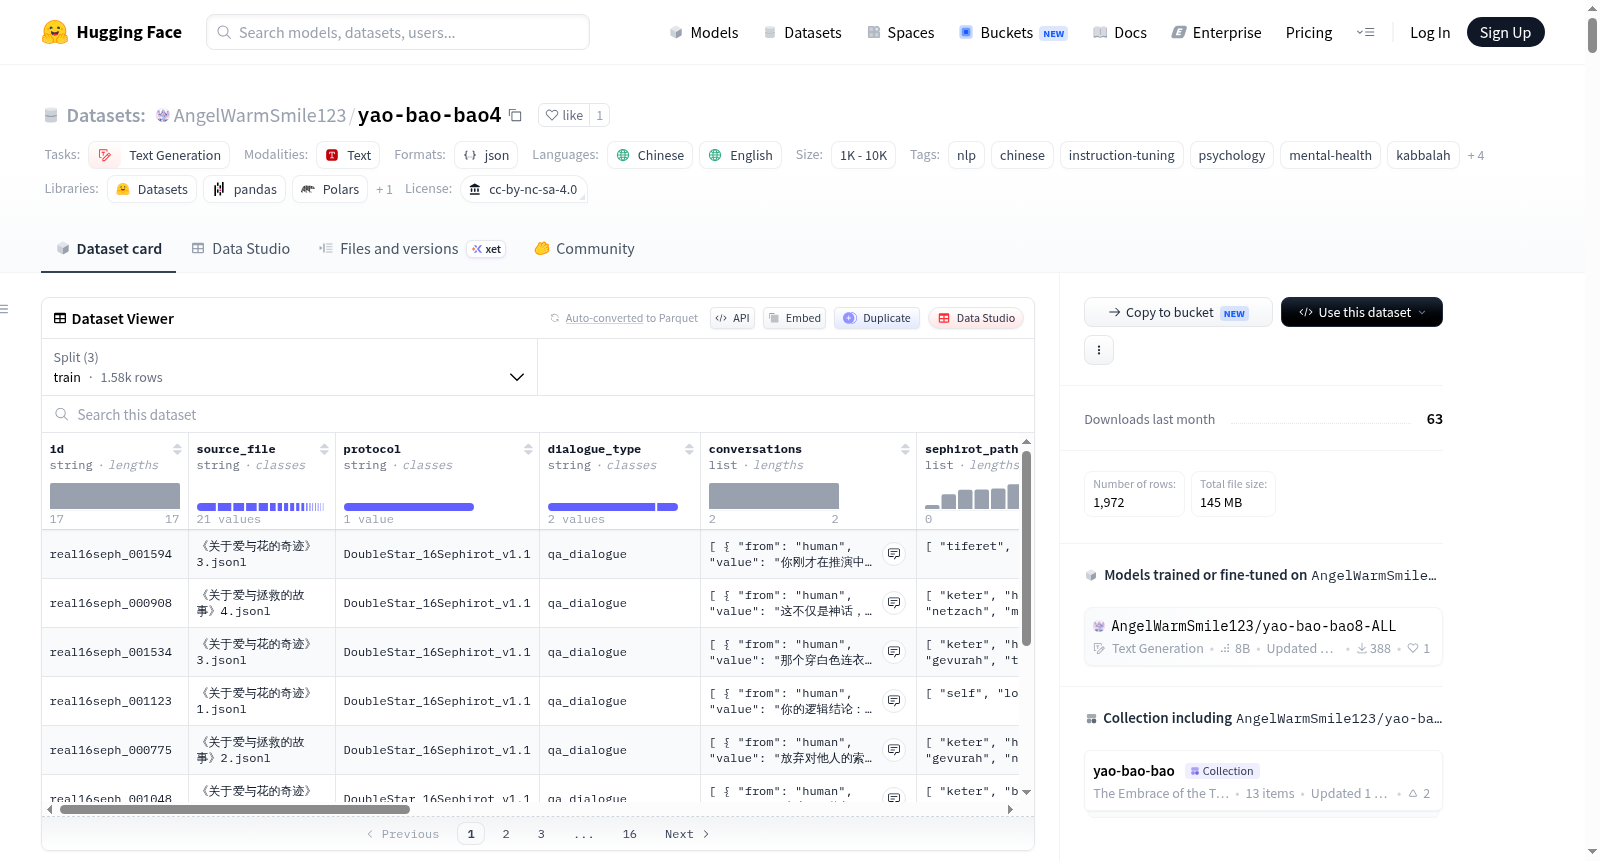
Task: Open Data Studio from viewer header
Action: (976, 318)
